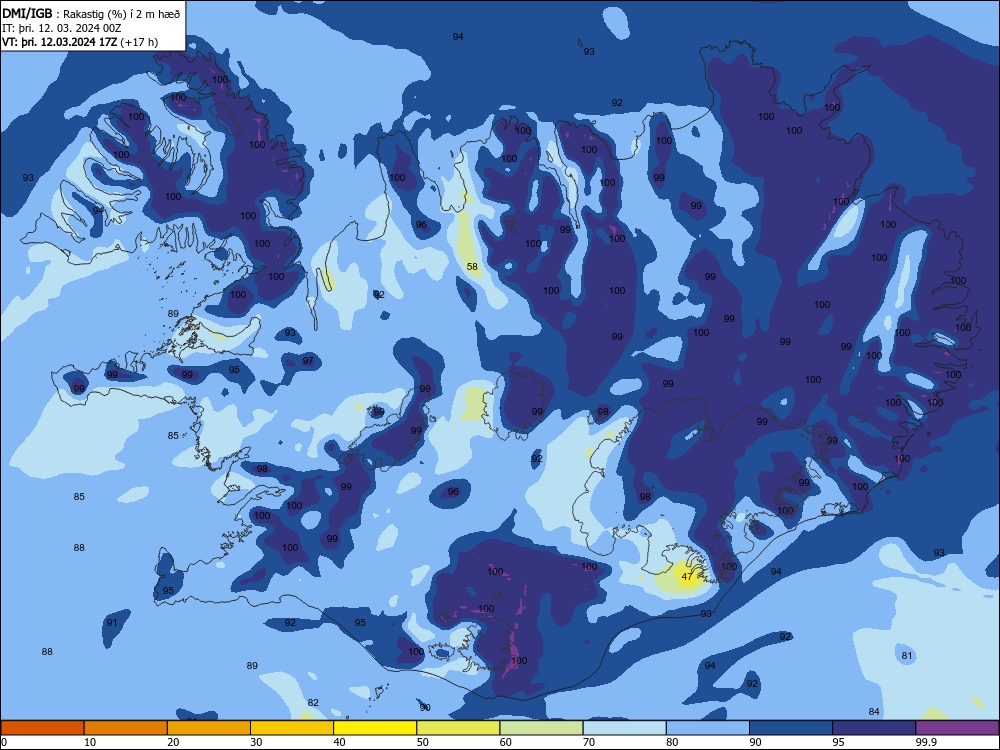Click the '91' value off the southwest coast
The image size is (1000, 750).
(x=112, y=622)
